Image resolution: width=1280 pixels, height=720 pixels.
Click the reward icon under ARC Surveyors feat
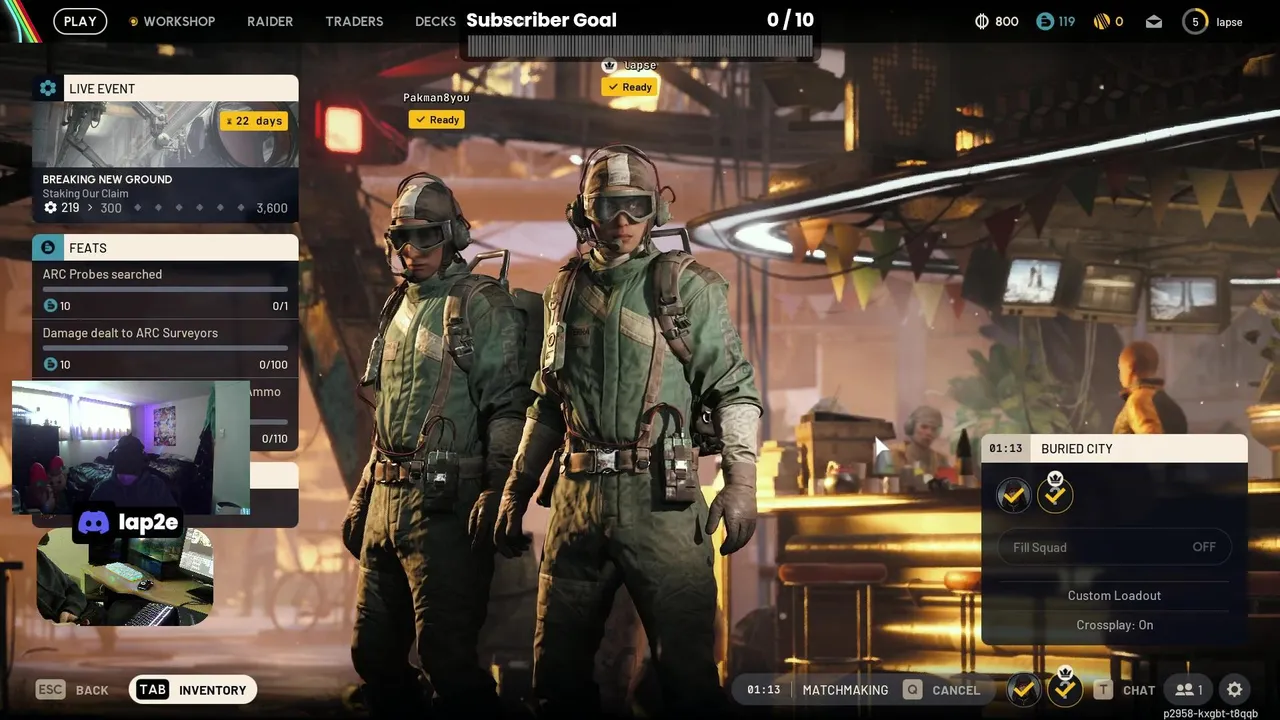[x=50, y=365]
